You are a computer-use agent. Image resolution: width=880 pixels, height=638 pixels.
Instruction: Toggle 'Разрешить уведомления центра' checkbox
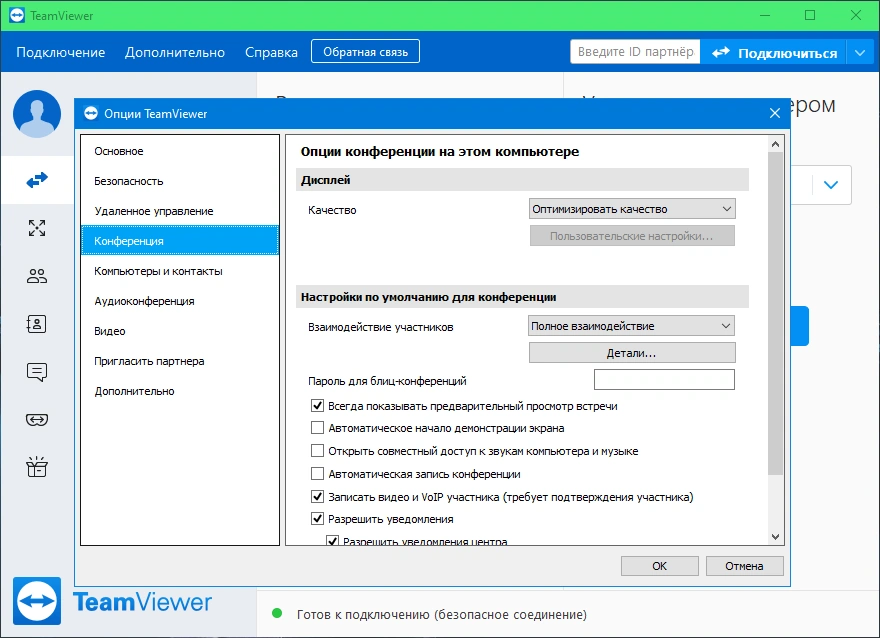click(332, 540)
